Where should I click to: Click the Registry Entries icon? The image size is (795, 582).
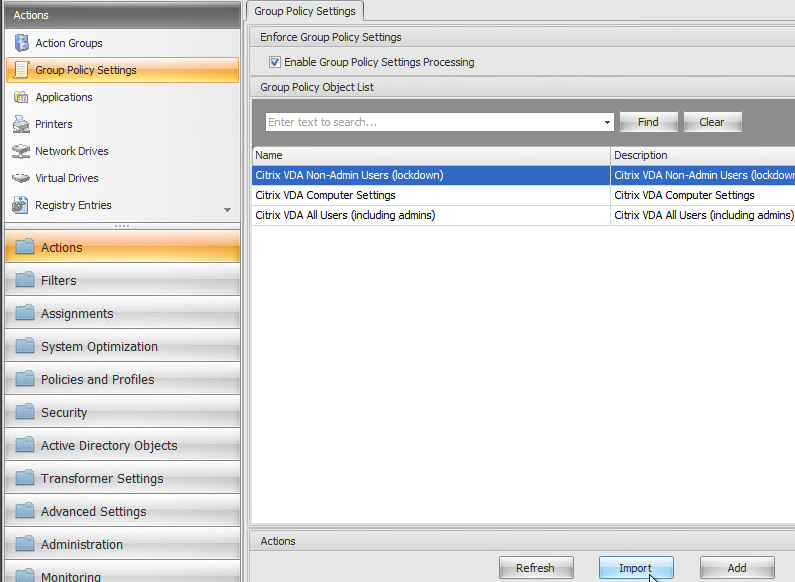(20, 205)
